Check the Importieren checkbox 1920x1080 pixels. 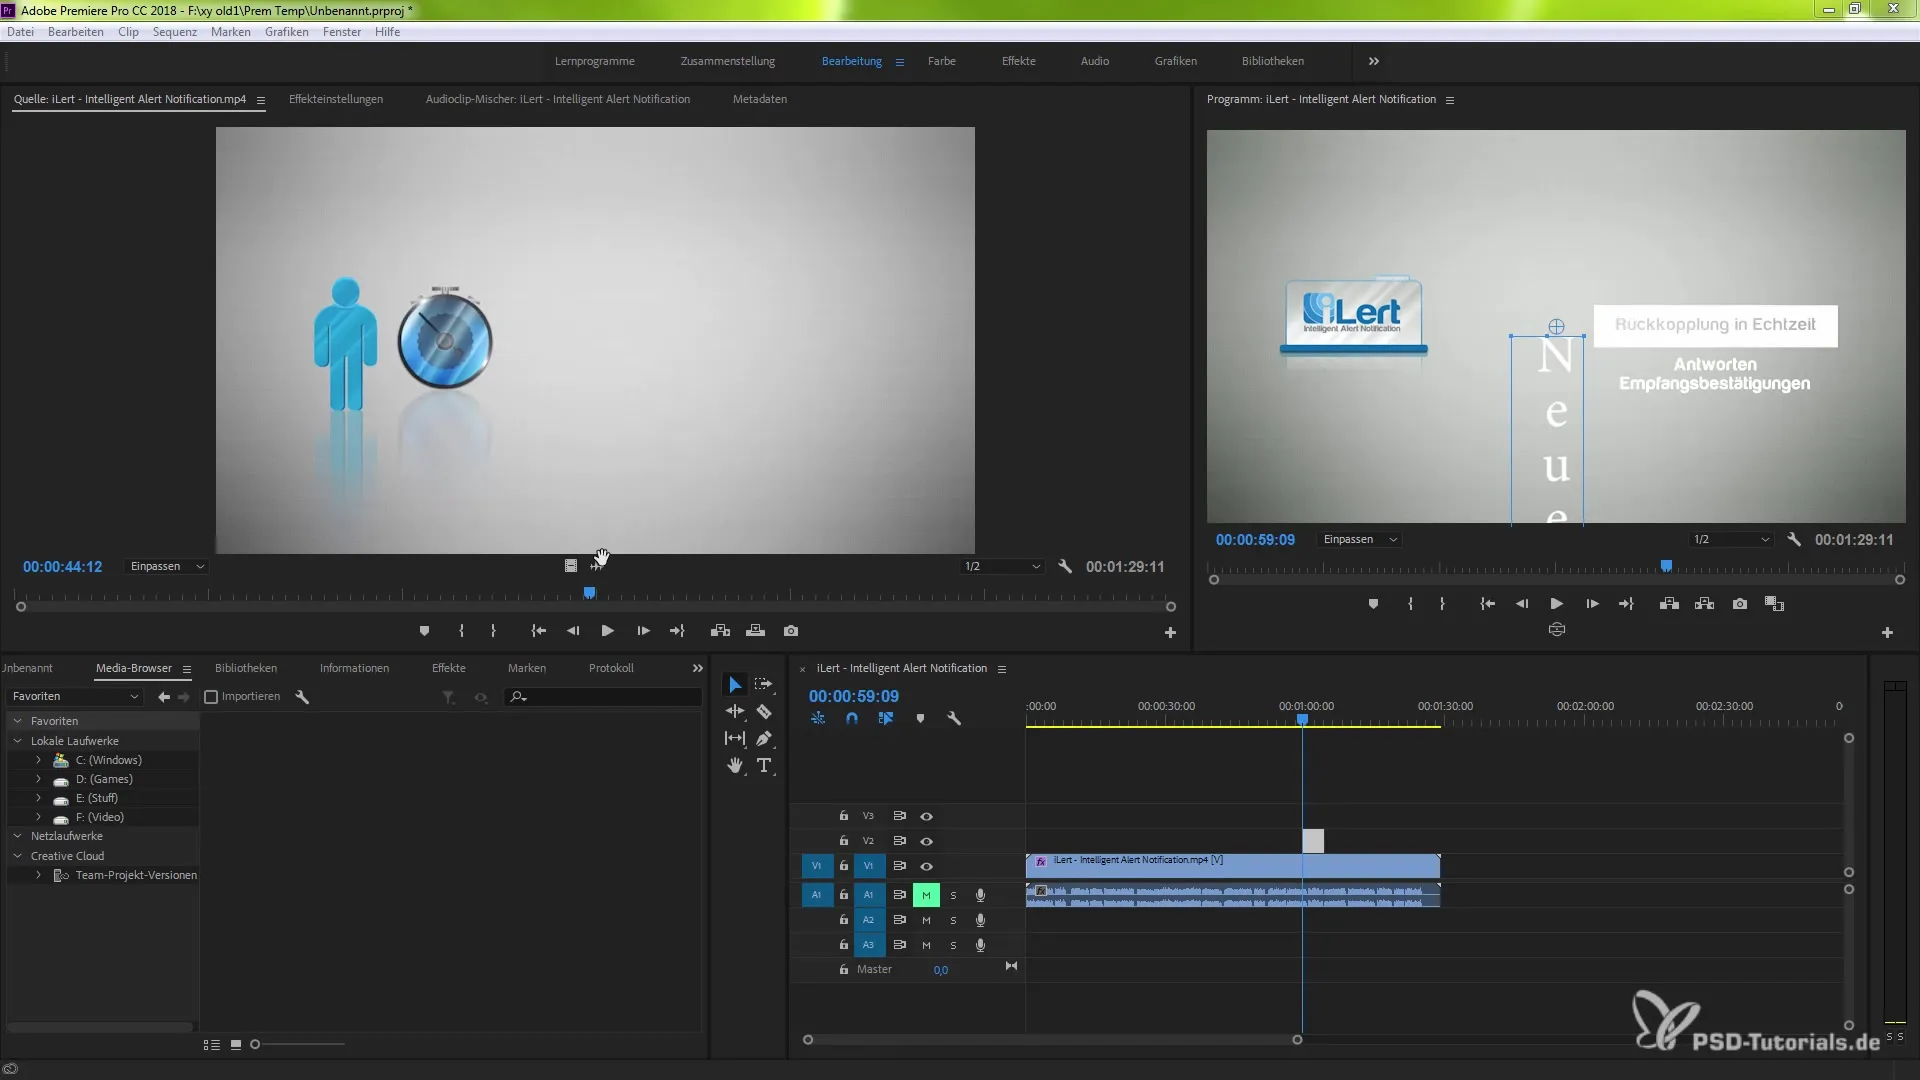[x=211, y=697]
